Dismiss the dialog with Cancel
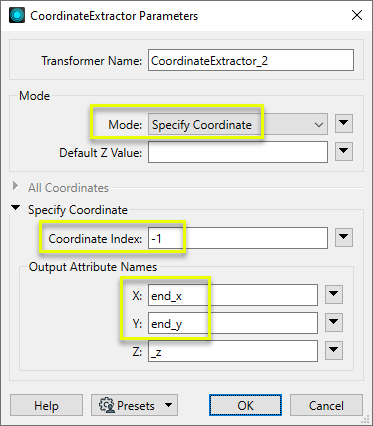This screenshot has width=373, height=426. coord(326,405)
